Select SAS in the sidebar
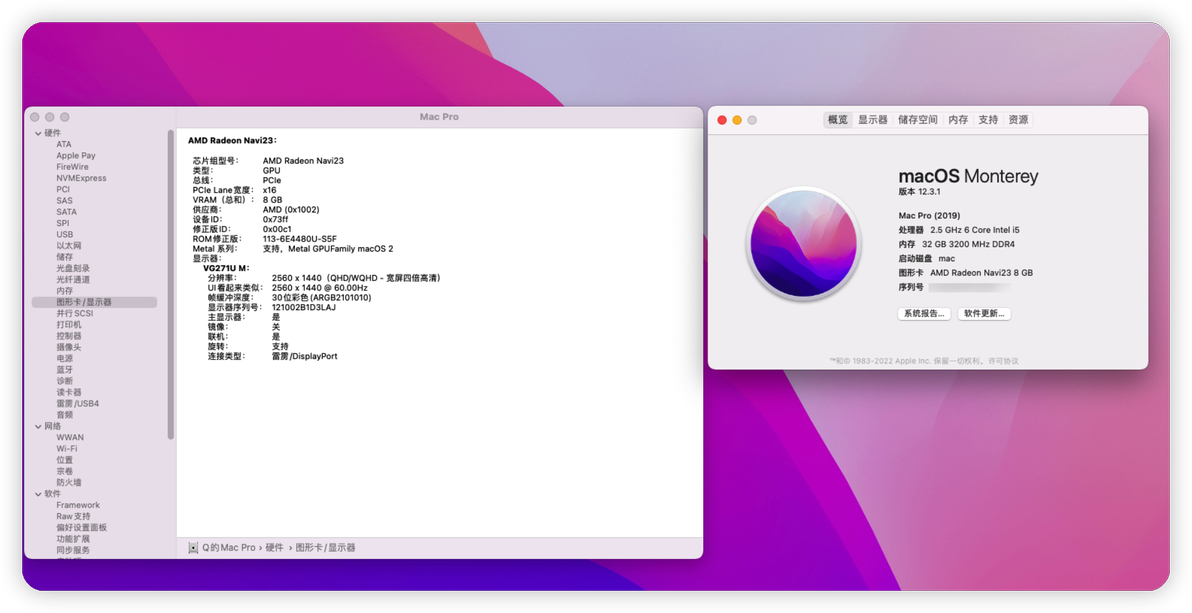The height and width of the screenshot is (613, 1192). (65, 201)
